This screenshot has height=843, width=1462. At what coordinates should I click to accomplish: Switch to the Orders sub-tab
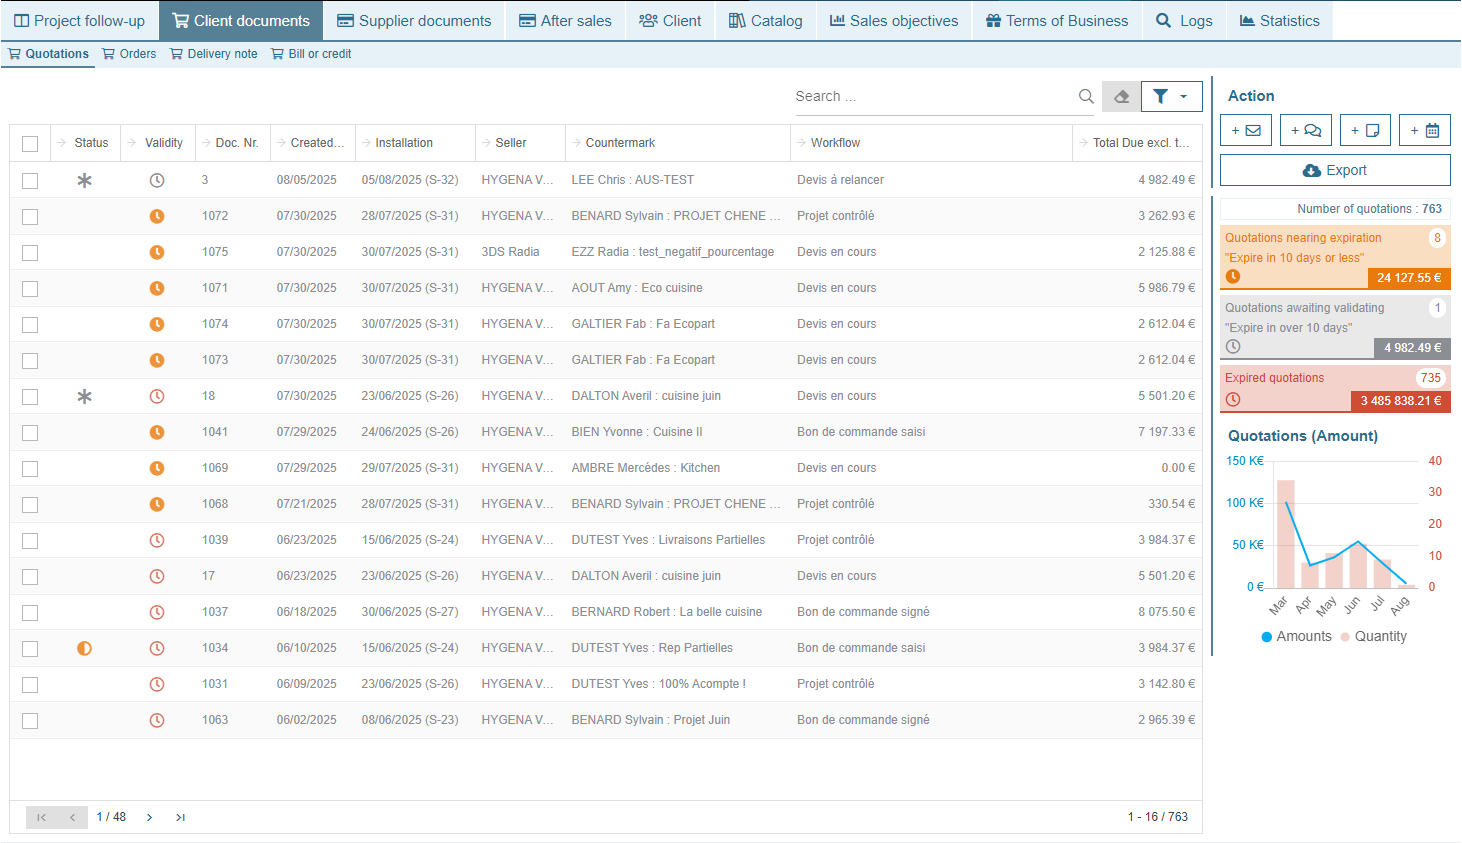click(x=129, y=54)
